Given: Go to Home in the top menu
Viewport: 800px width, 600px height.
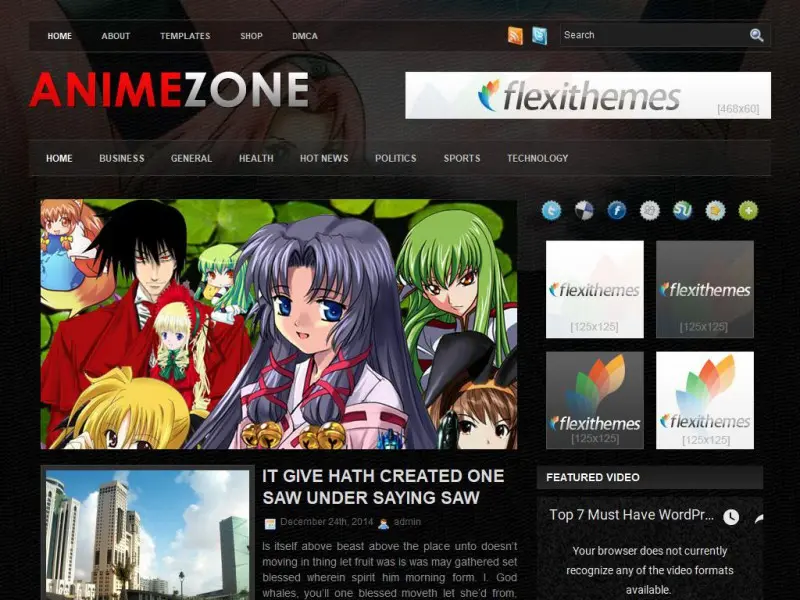Looking at the screenshot, I should click(60, 36).
